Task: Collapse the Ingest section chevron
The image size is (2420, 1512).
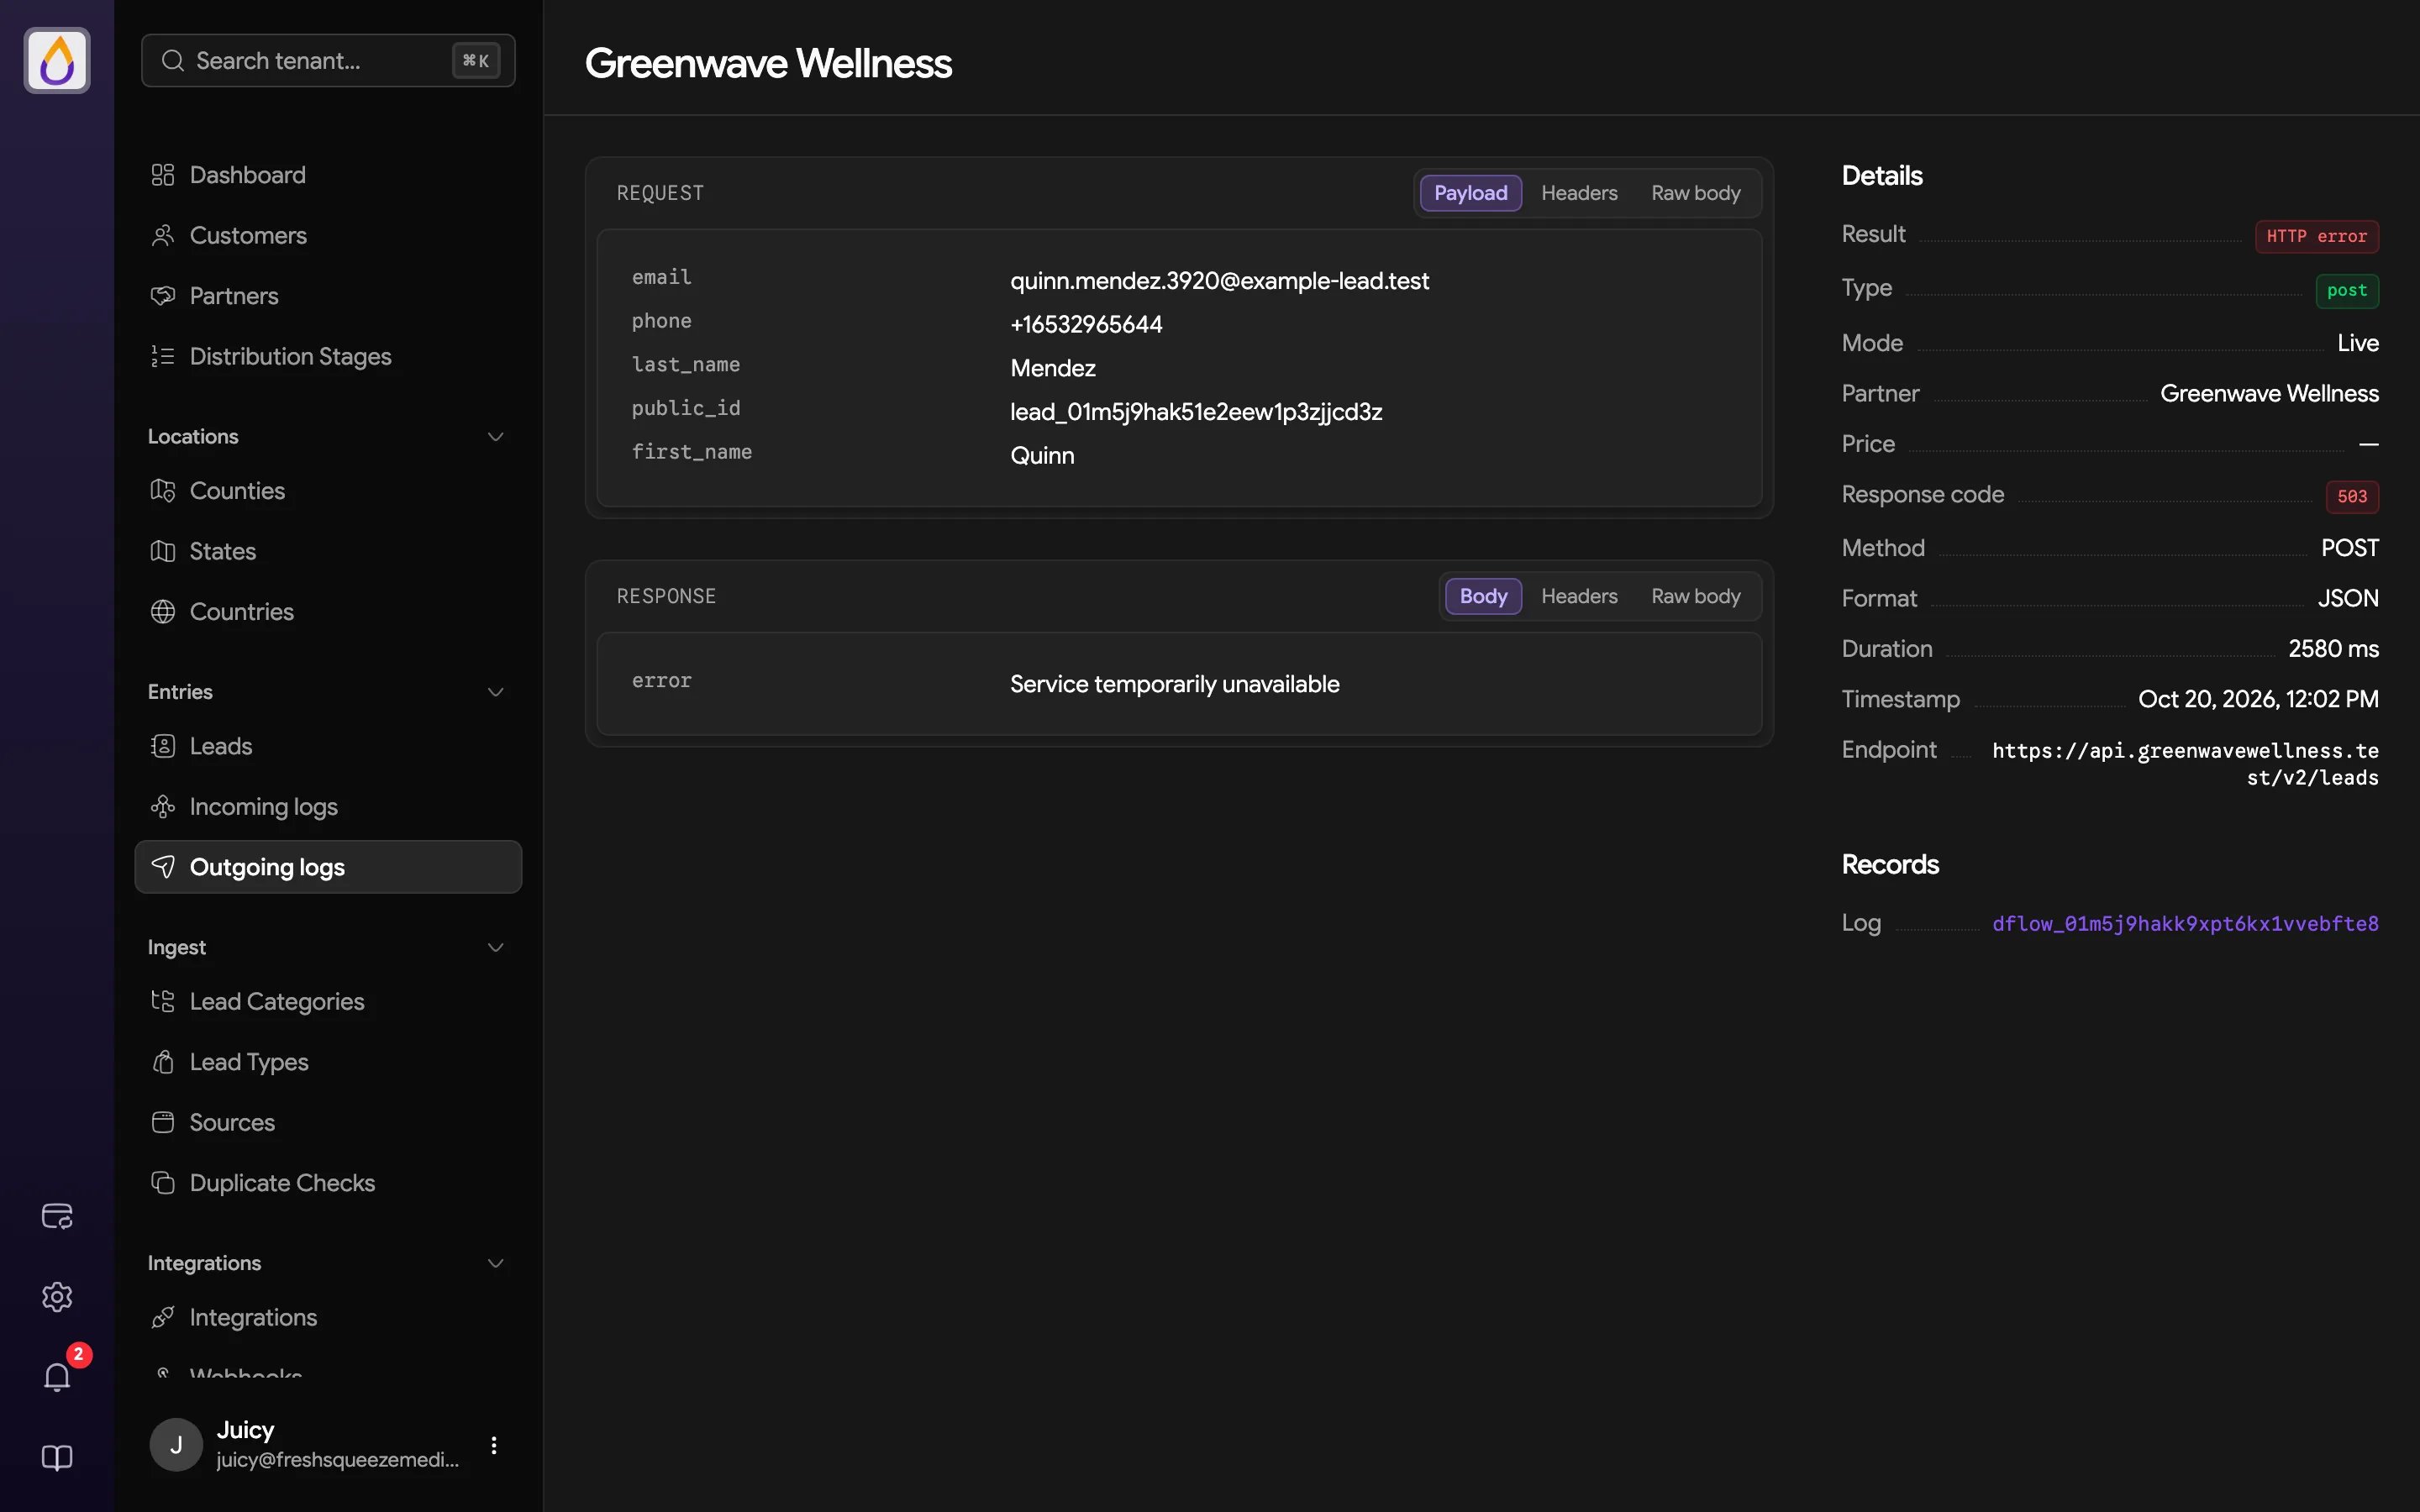Action: pyautogui.click(x=495, y=947)
